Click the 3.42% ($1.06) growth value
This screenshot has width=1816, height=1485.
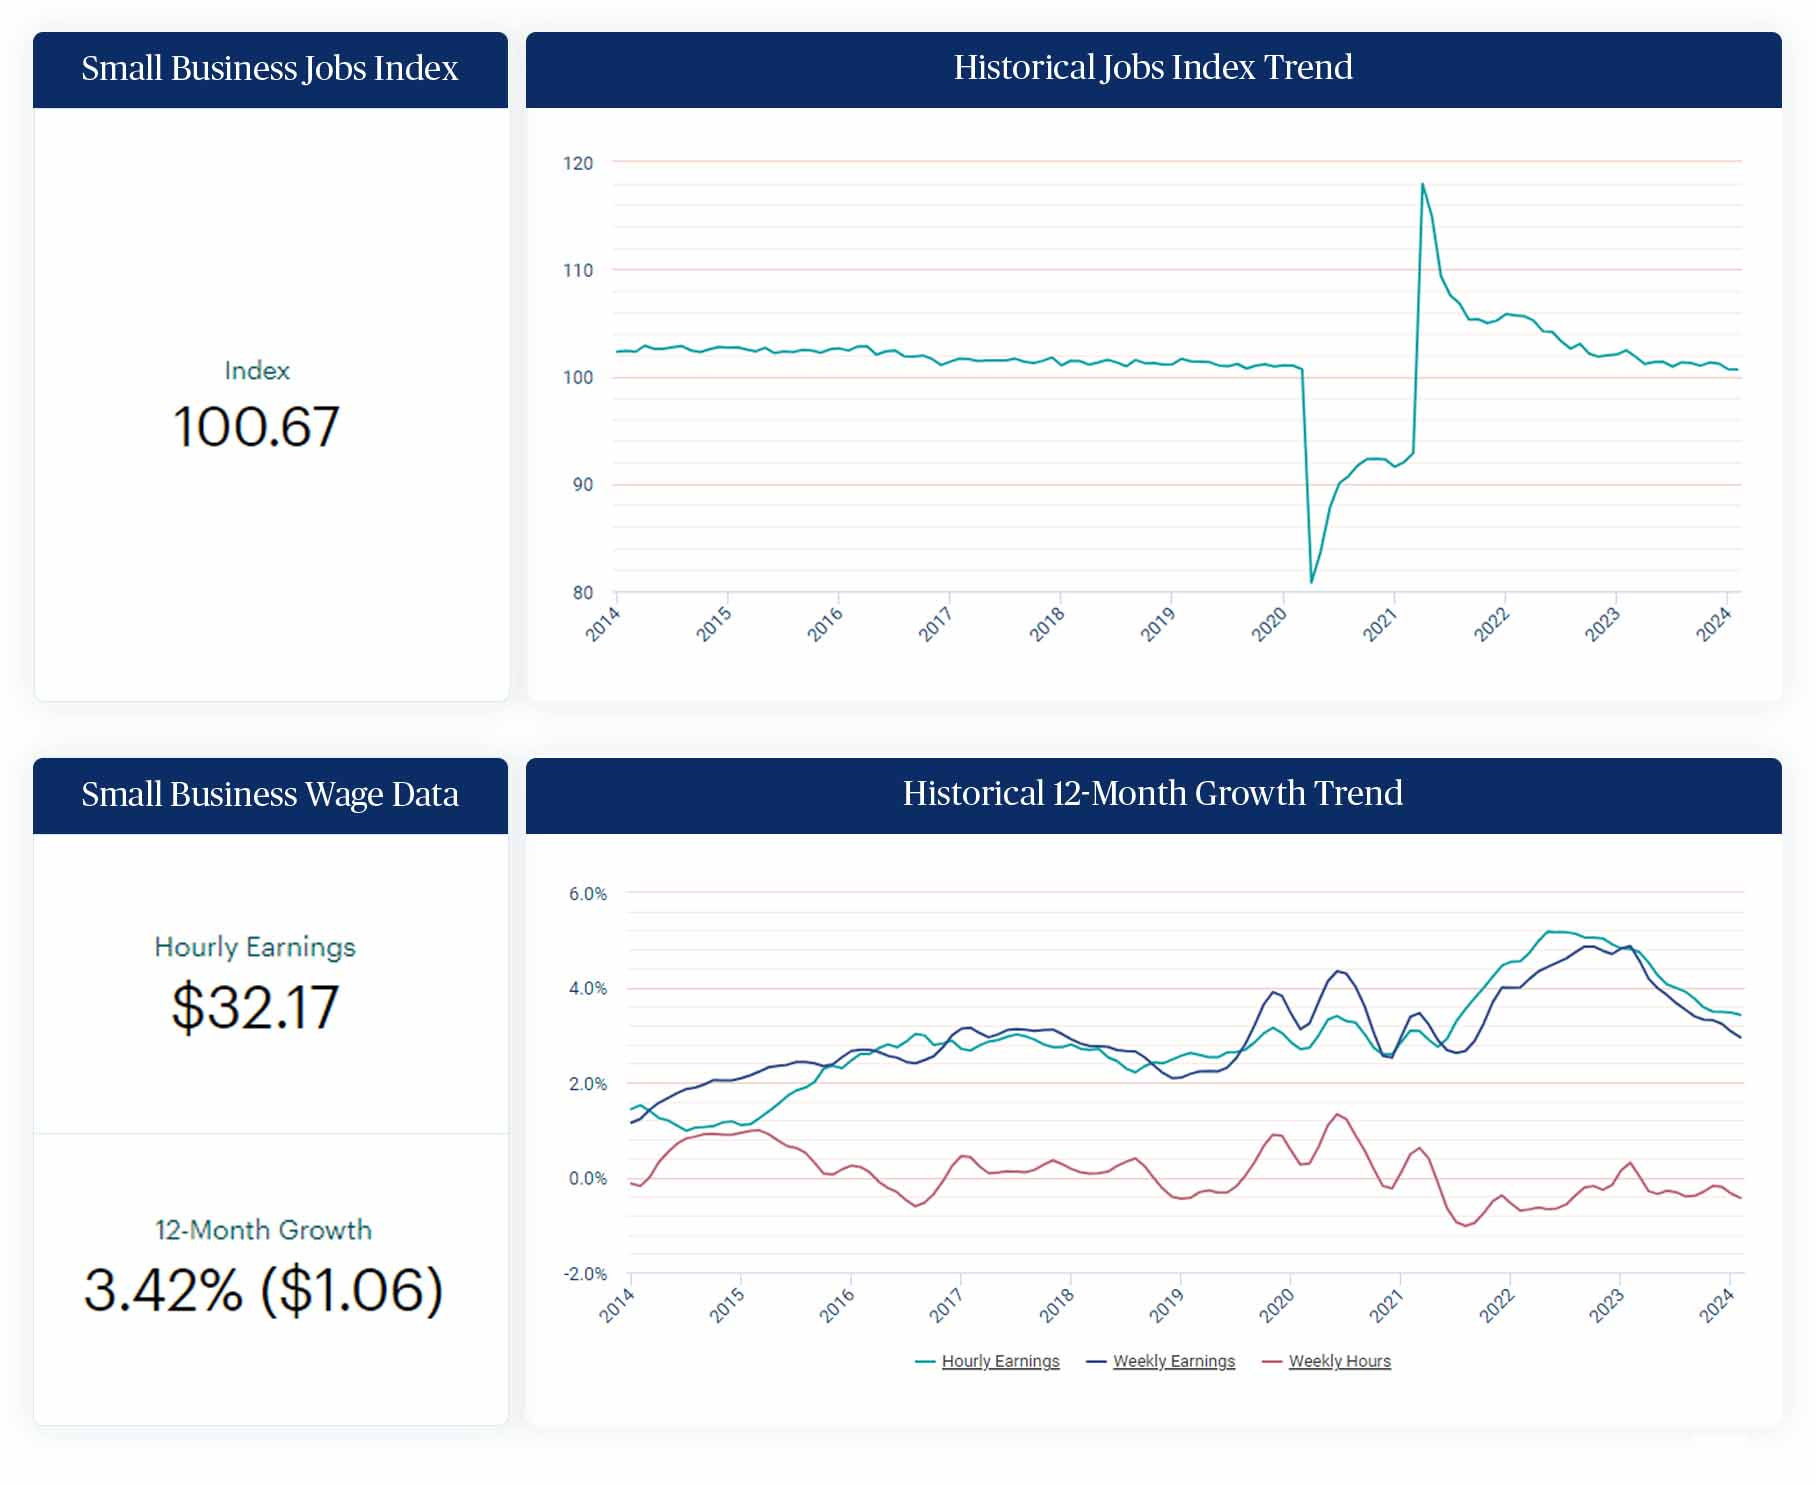click(x=263, y=1290)
